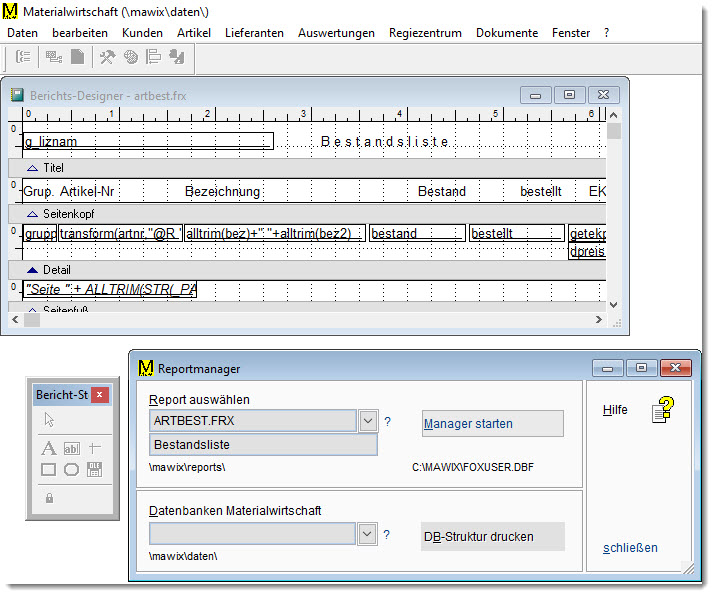Toggle the button lock padlock icon
714x596 pixels.
pyautogui.click(x=49, y=498)
